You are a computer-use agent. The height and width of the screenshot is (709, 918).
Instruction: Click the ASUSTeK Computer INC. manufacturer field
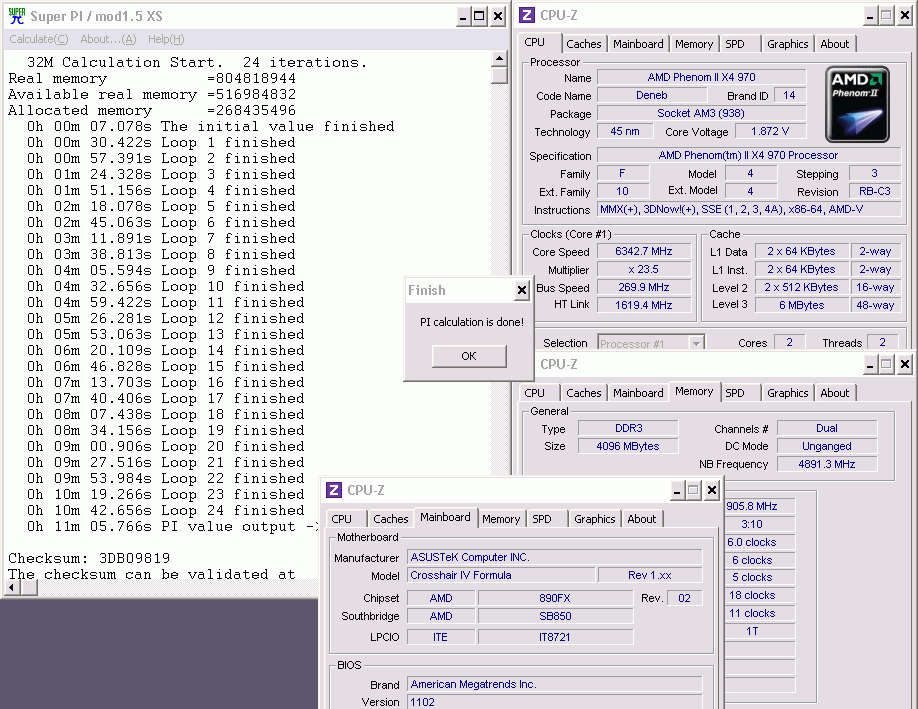(554, 557)
